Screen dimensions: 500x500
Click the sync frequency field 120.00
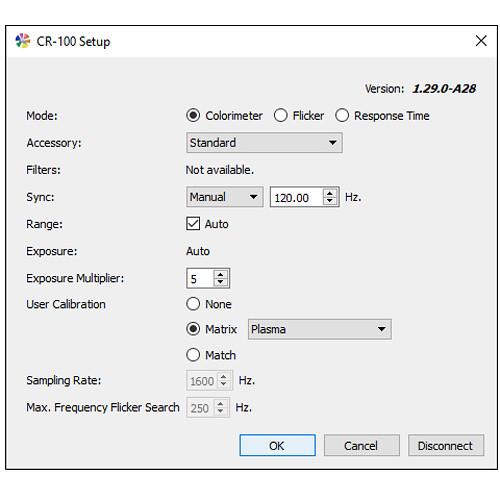[296, 197]
